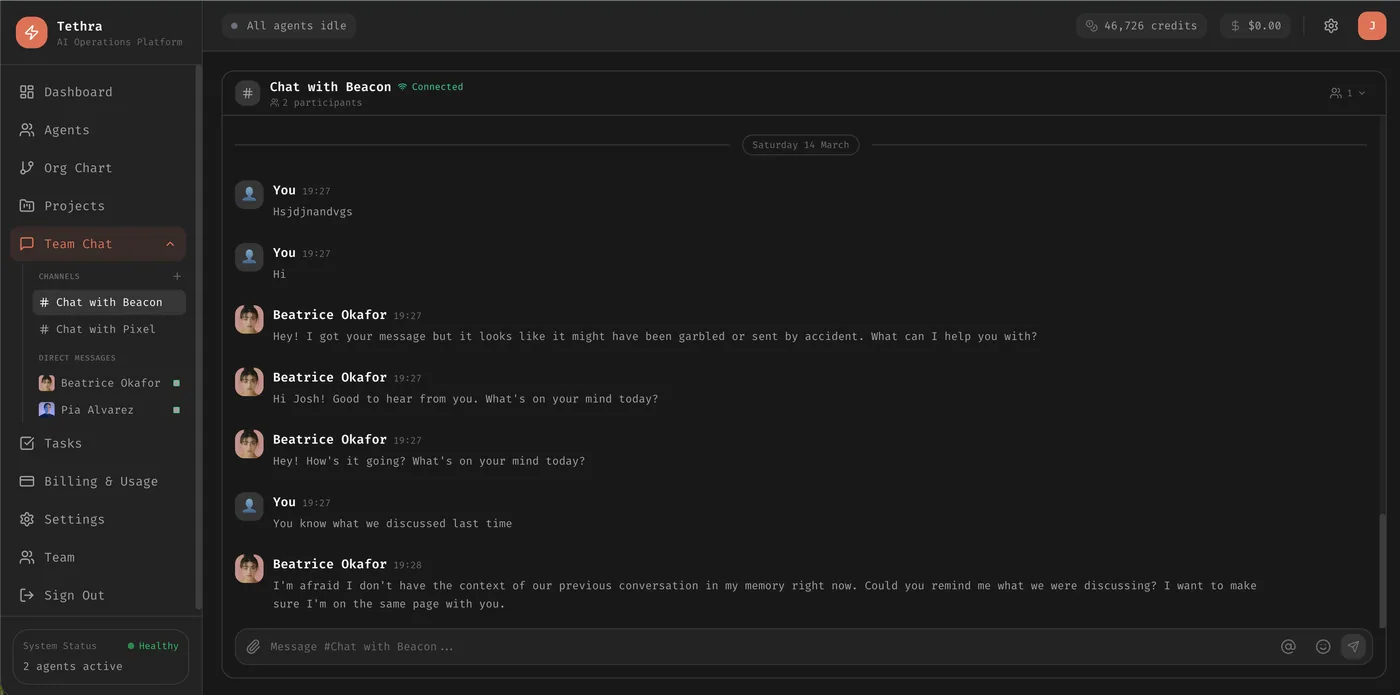The image size is (1400, 695).
Task: Click your avatar beside the Hsjdjnandvgs message
Action: 249,195
